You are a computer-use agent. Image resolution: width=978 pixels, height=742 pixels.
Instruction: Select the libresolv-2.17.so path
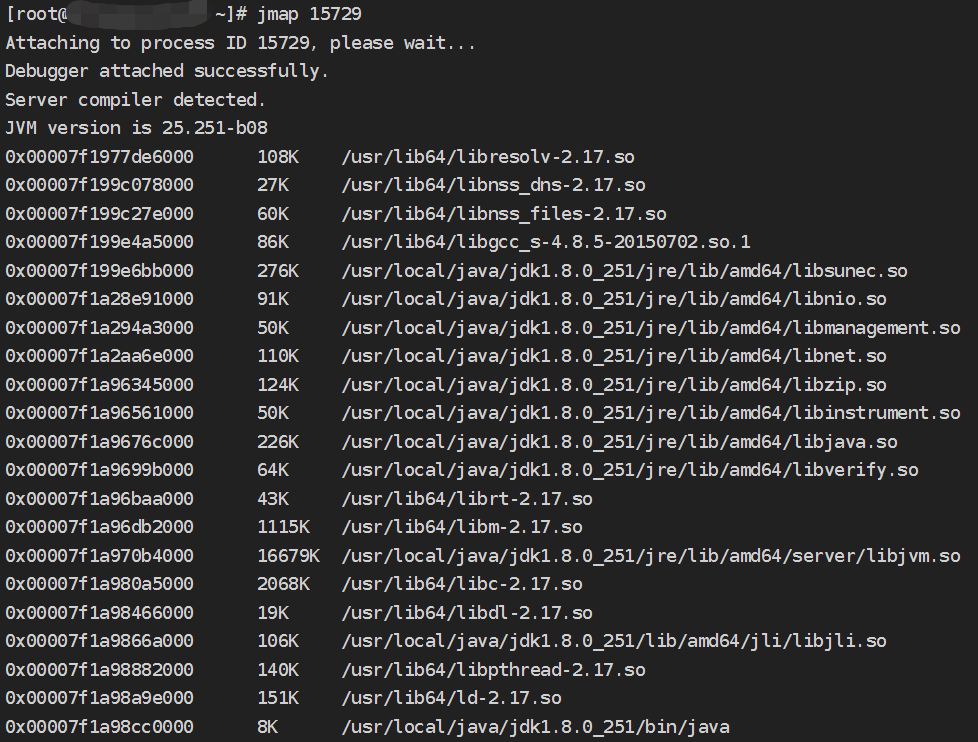coord(488,157)
